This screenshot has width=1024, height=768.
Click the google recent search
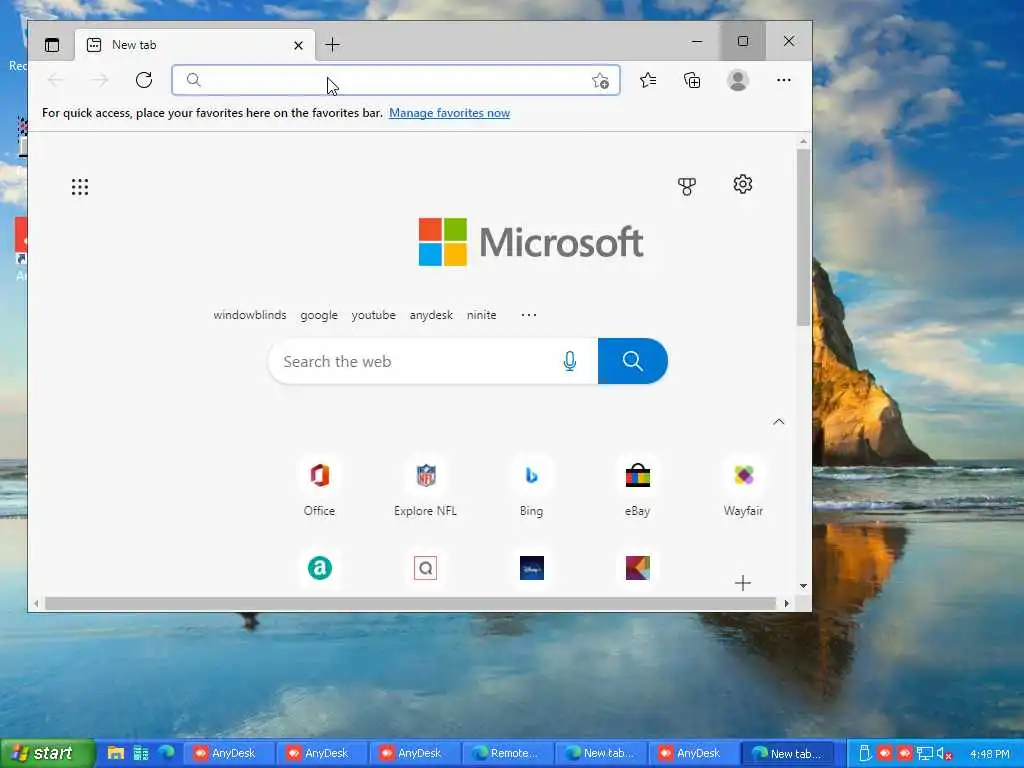coord(319,315)
